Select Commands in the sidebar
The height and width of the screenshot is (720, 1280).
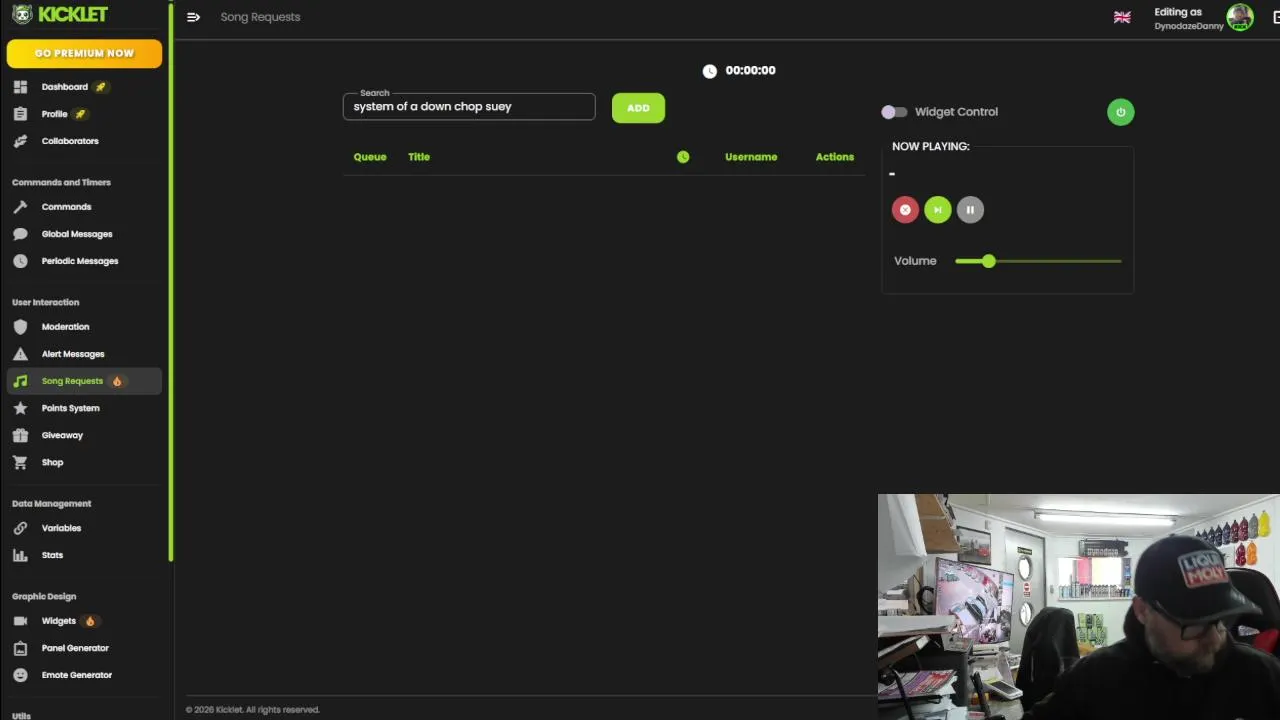(x=66, y=207)
